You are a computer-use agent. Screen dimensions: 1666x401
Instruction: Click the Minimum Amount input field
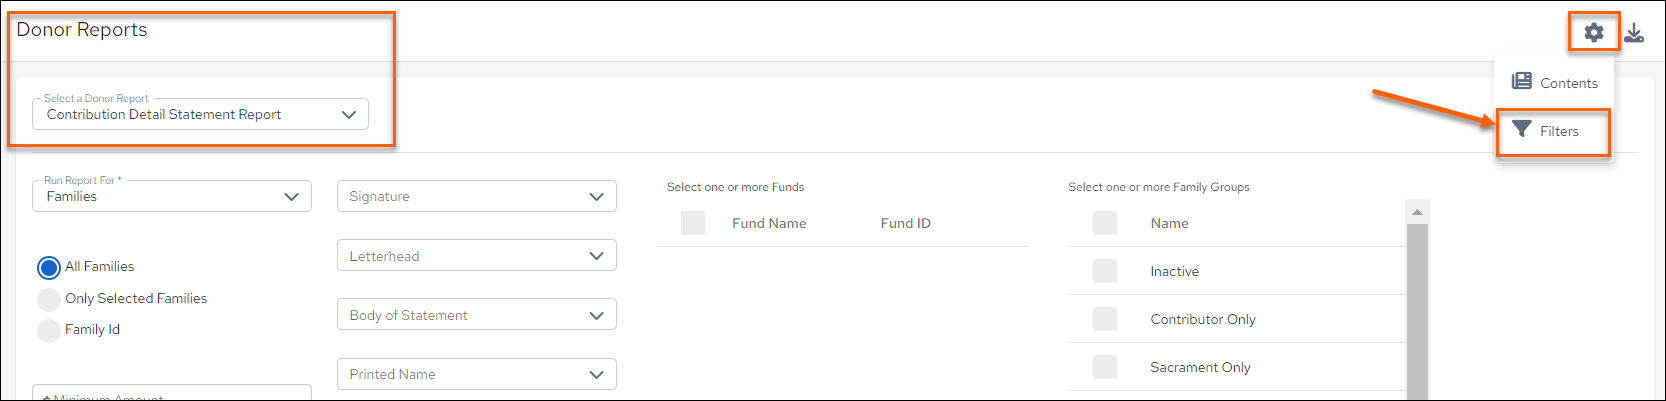(172, 393)
